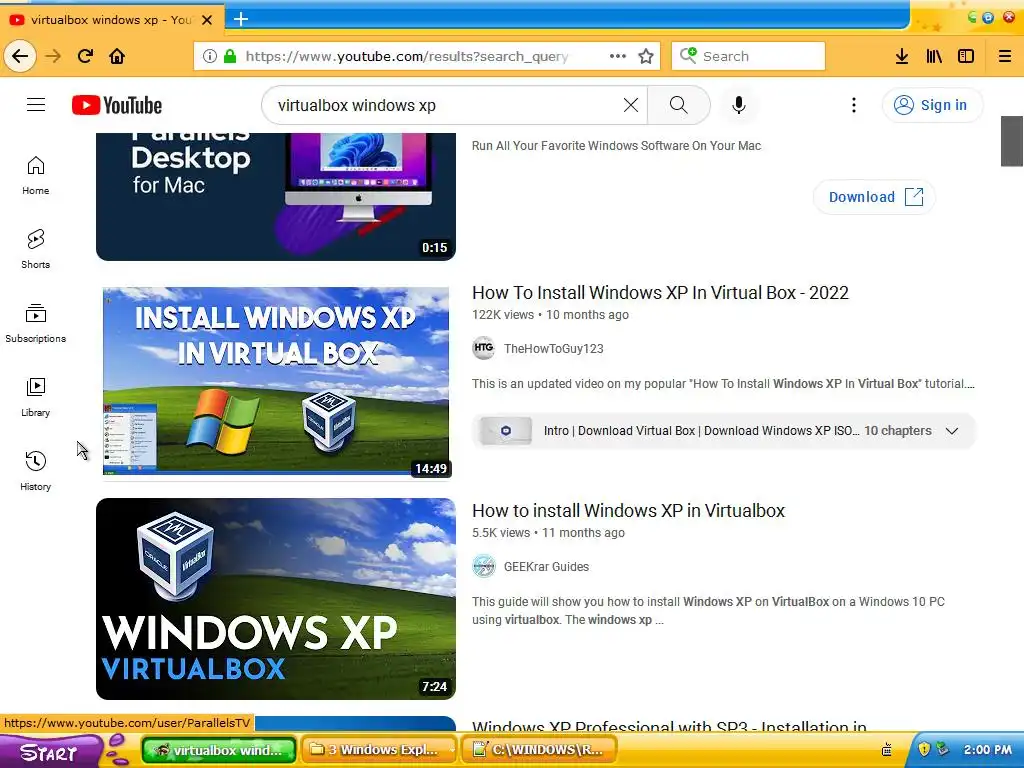Viewport: 1024px width, 768px height.
Task: Open the Downloads arrow icon in toolbar
Action: tap(902, 56)
